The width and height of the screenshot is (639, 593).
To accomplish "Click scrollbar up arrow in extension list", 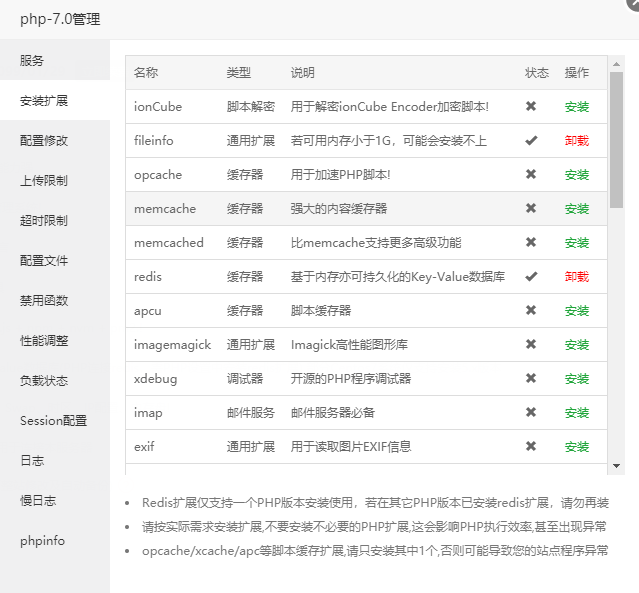I will [x=617, y=64].
